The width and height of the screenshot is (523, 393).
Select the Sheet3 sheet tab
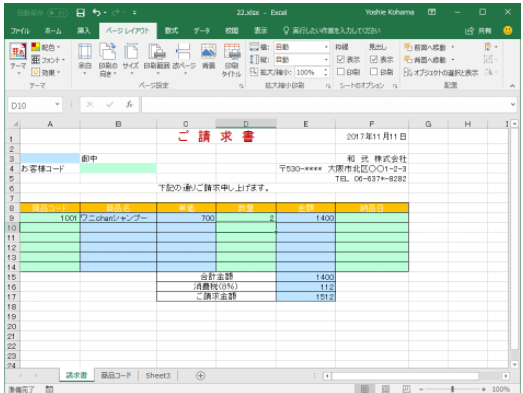coord(158,375)
